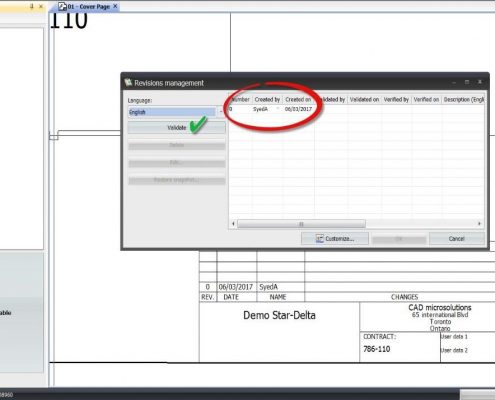The width and height of the screenshot is (495, 400).
Task: Maximize the Revisions management window
Action: [x=467, y=82]
